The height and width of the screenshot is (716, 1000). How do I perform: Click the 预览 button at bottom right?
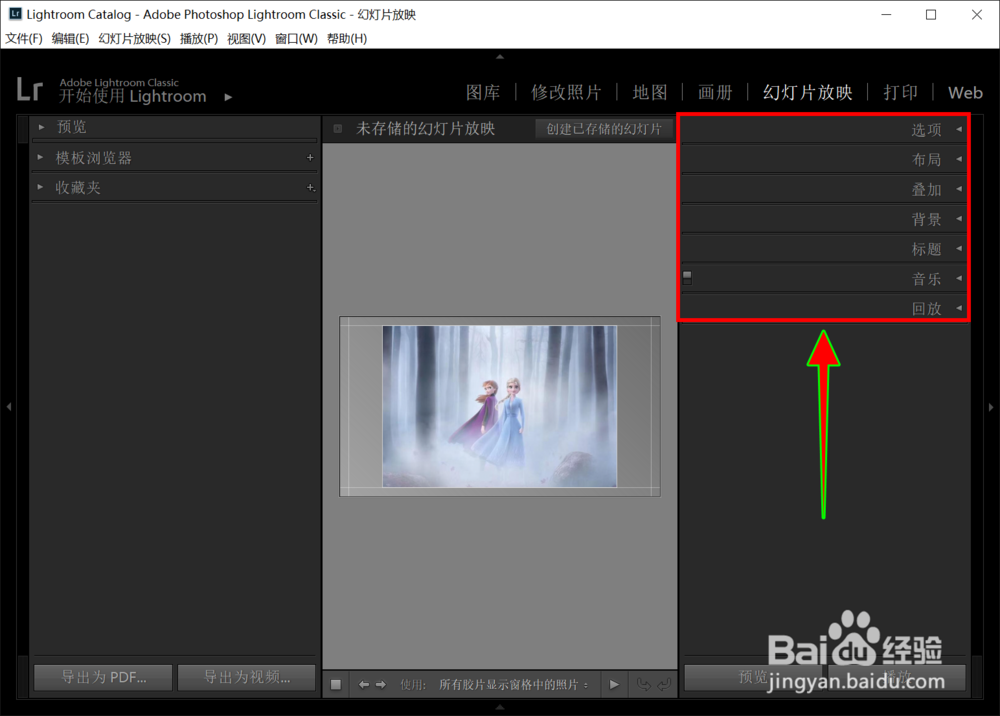pos(755,677)
